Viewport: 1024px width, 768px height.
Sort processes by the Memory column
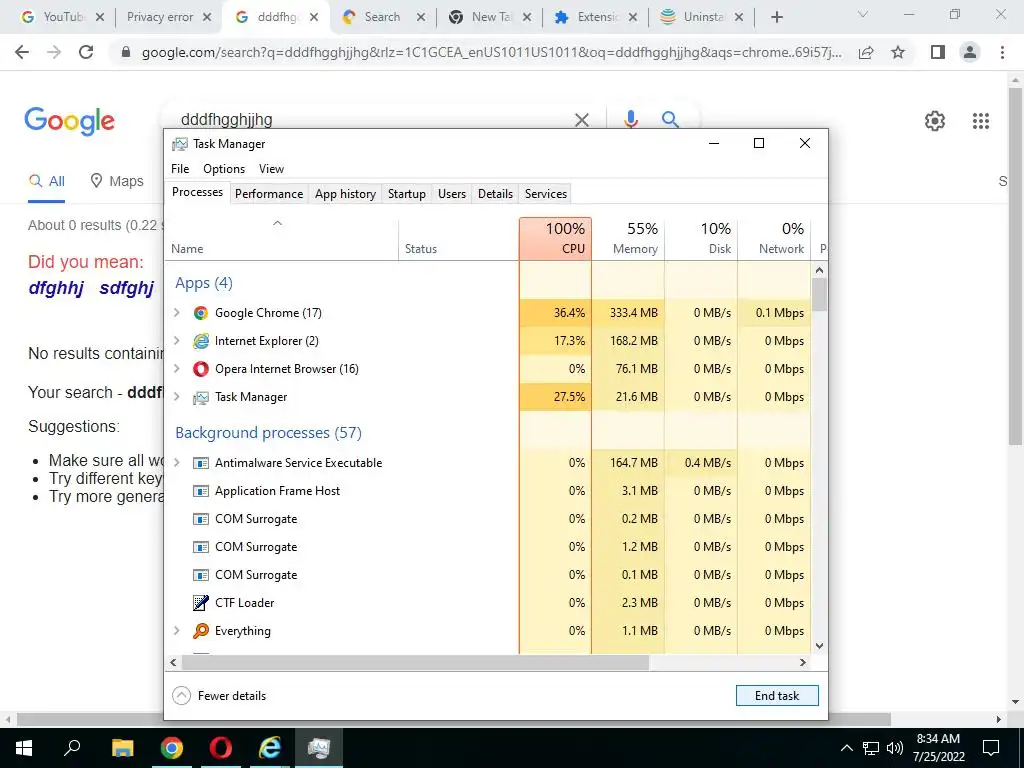pos(628,239)
